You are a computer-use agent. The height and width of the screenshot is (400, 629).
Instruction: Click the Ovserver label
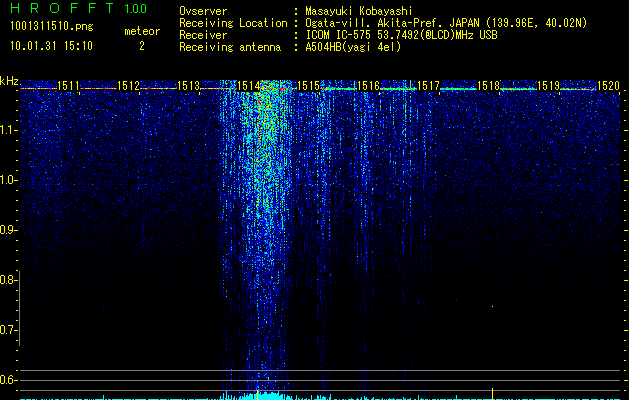pyautogui.click(x=203, y=12)
